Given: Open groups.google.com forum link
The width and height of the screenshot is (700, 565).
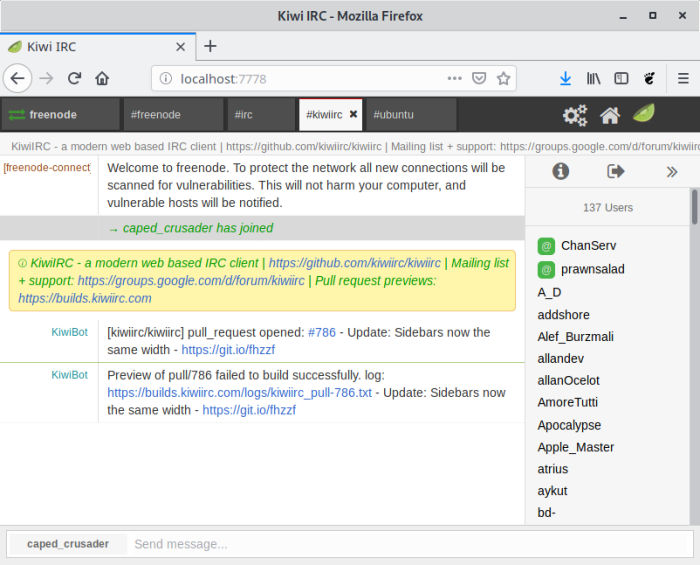Looking at the screenshot, I should coord(191,281).
